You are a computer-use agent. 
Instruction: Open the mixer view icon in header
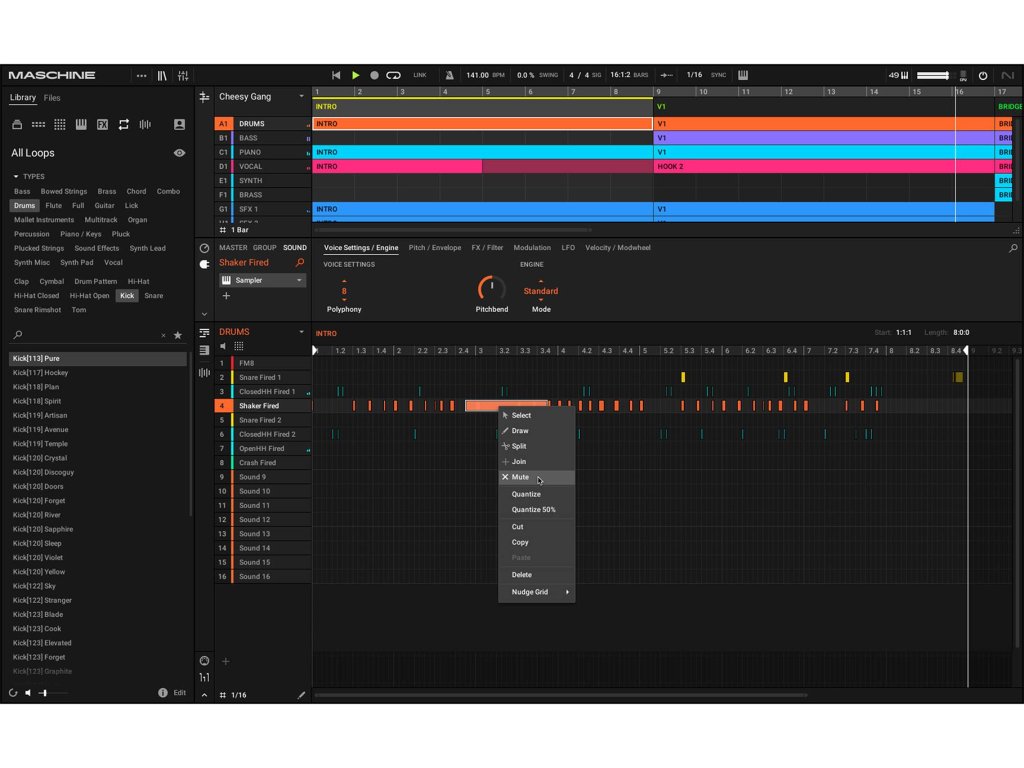(184, 76)
